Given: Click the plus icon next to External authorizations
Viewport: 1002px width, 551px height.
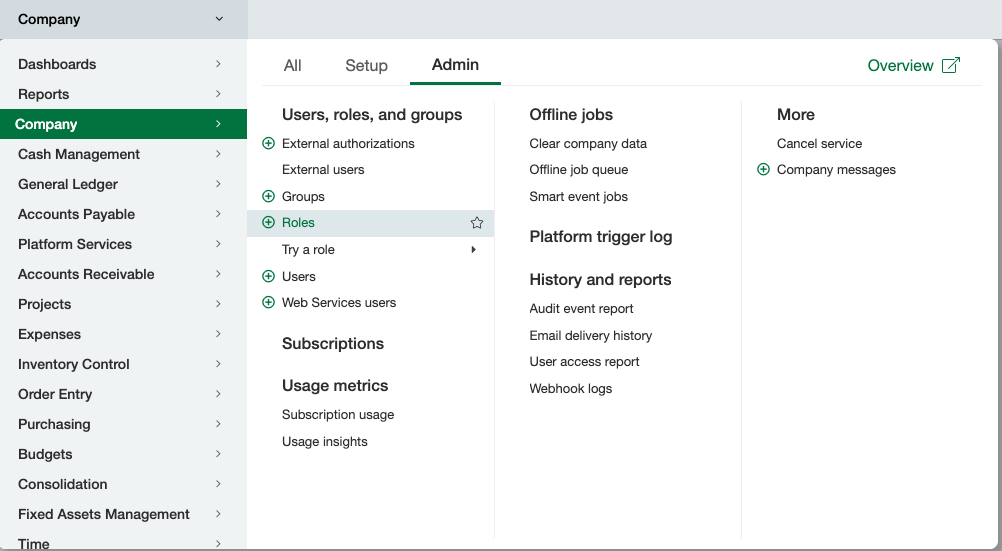Looking at the screenshot, I should coord(268,143).
